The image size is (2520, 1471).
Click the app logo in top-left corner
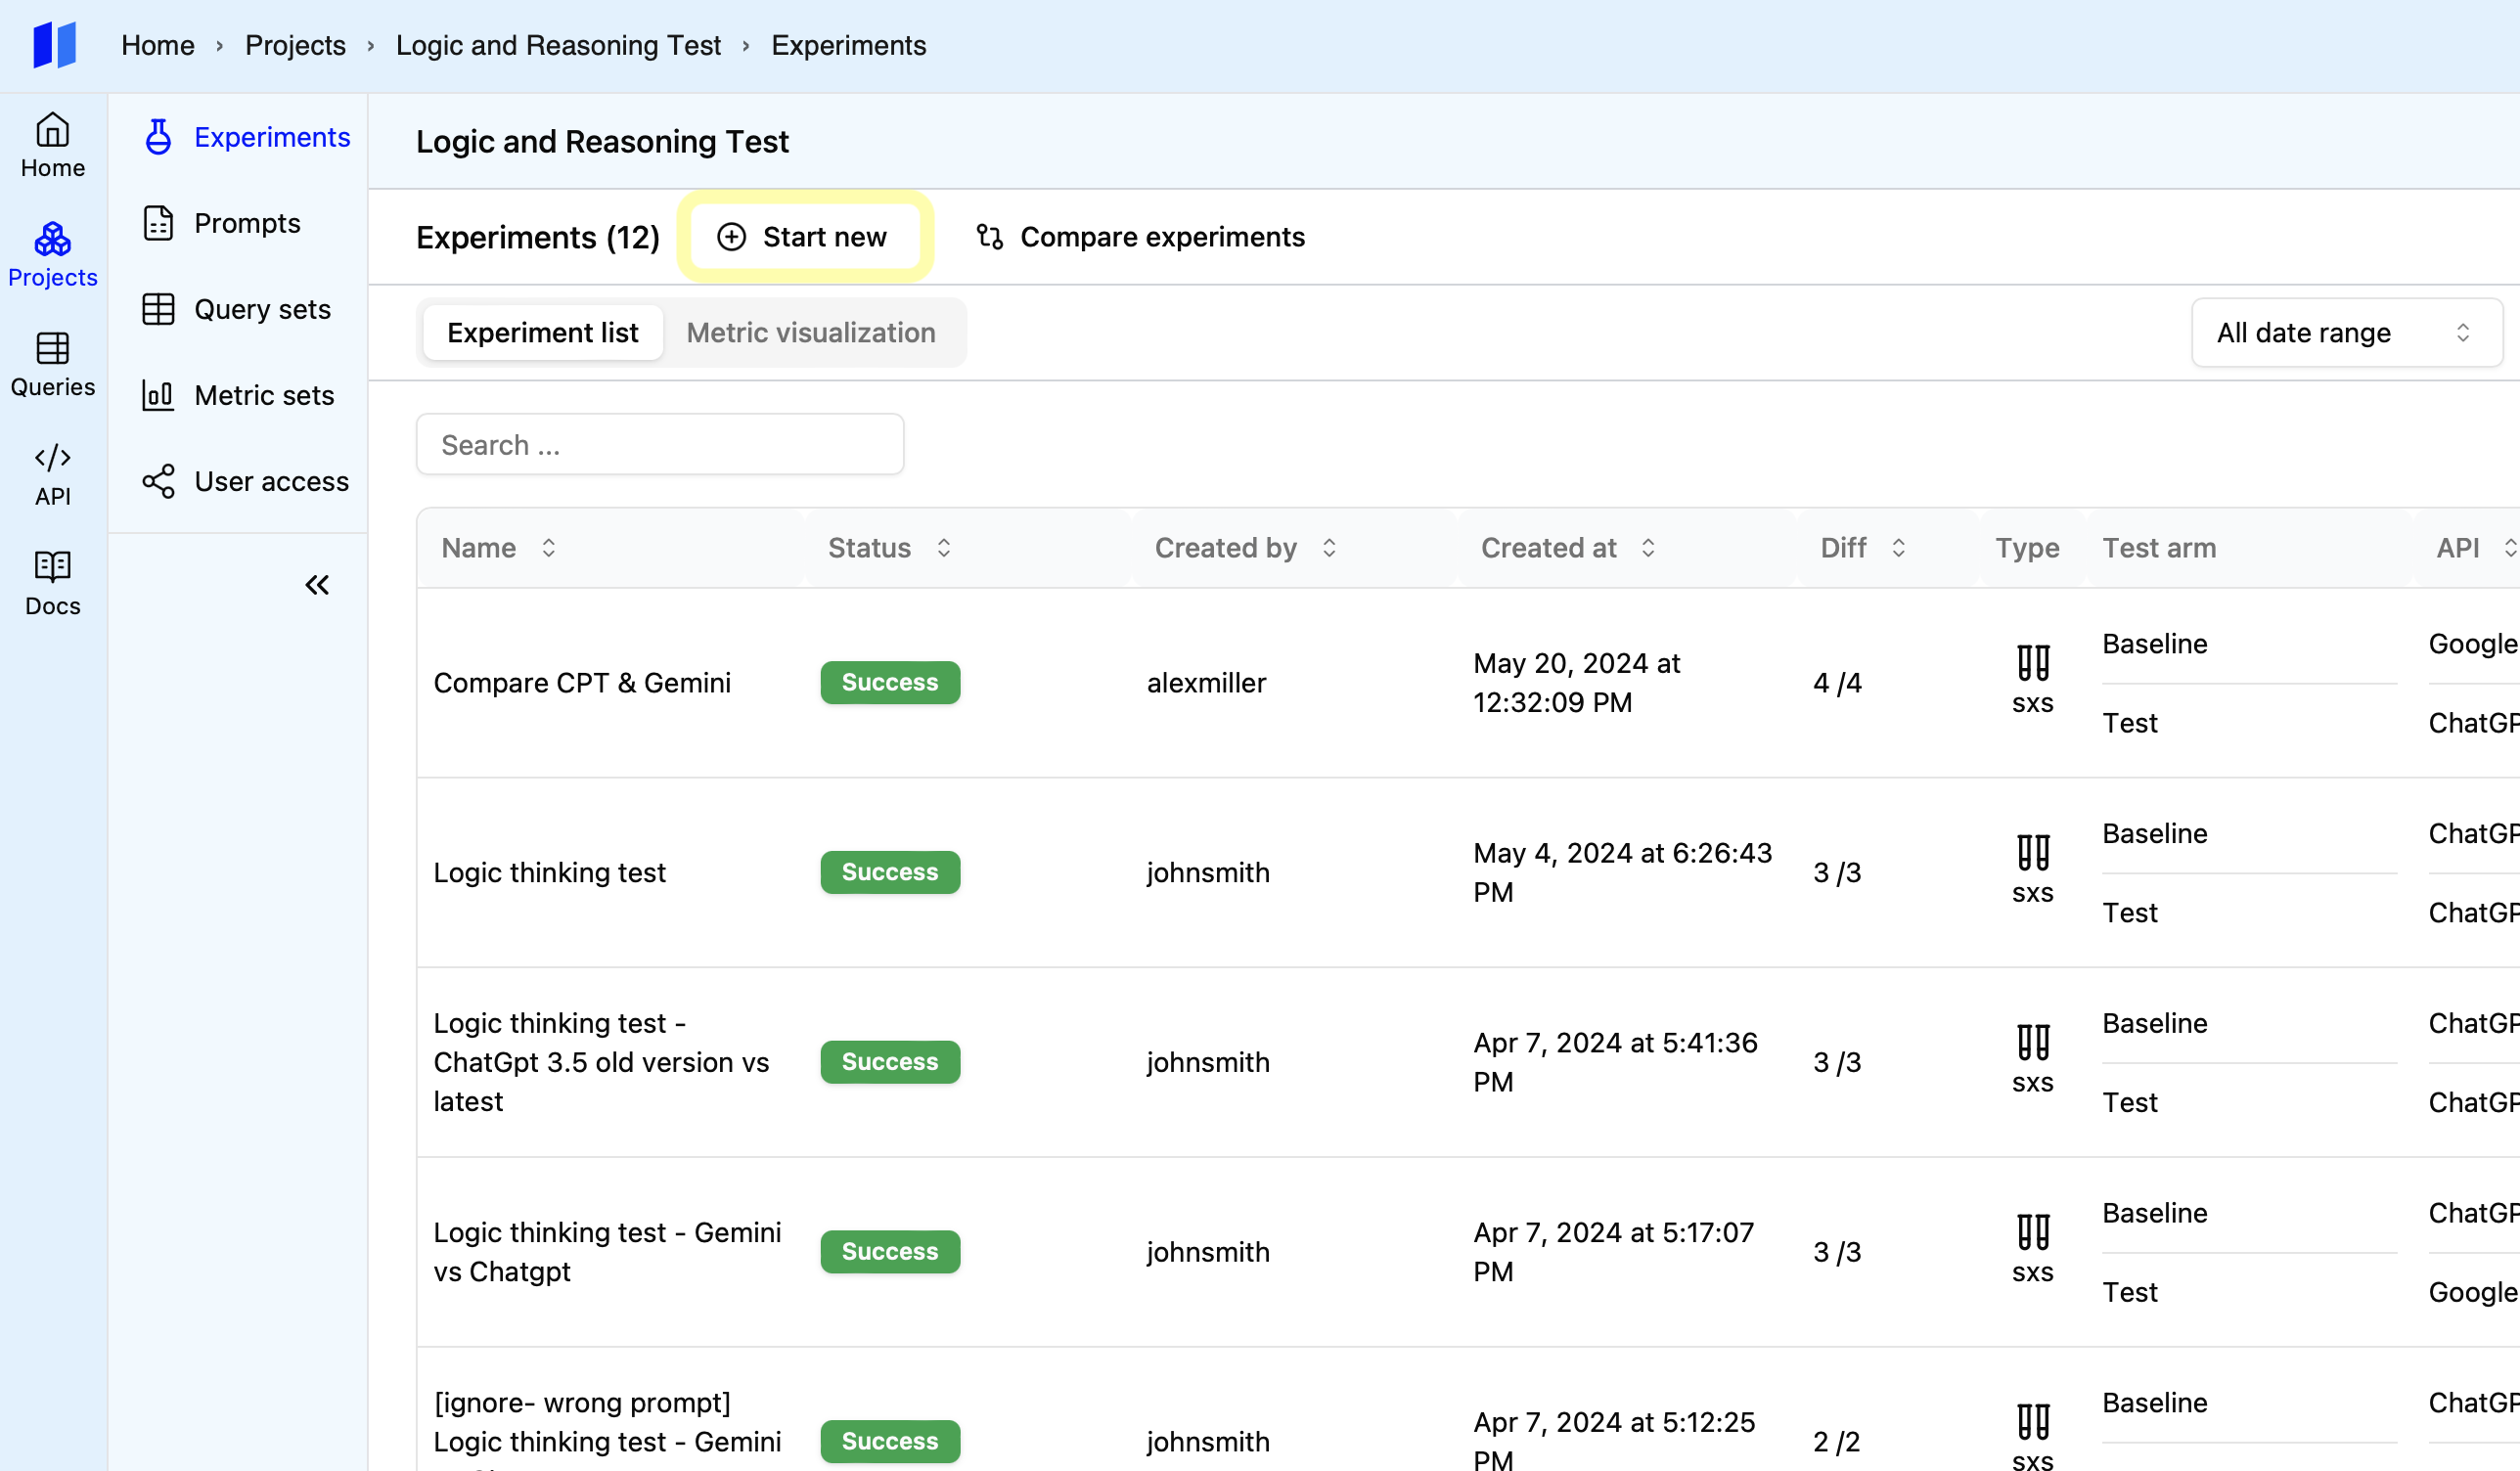pyautogui.click(x=54, y=45)
